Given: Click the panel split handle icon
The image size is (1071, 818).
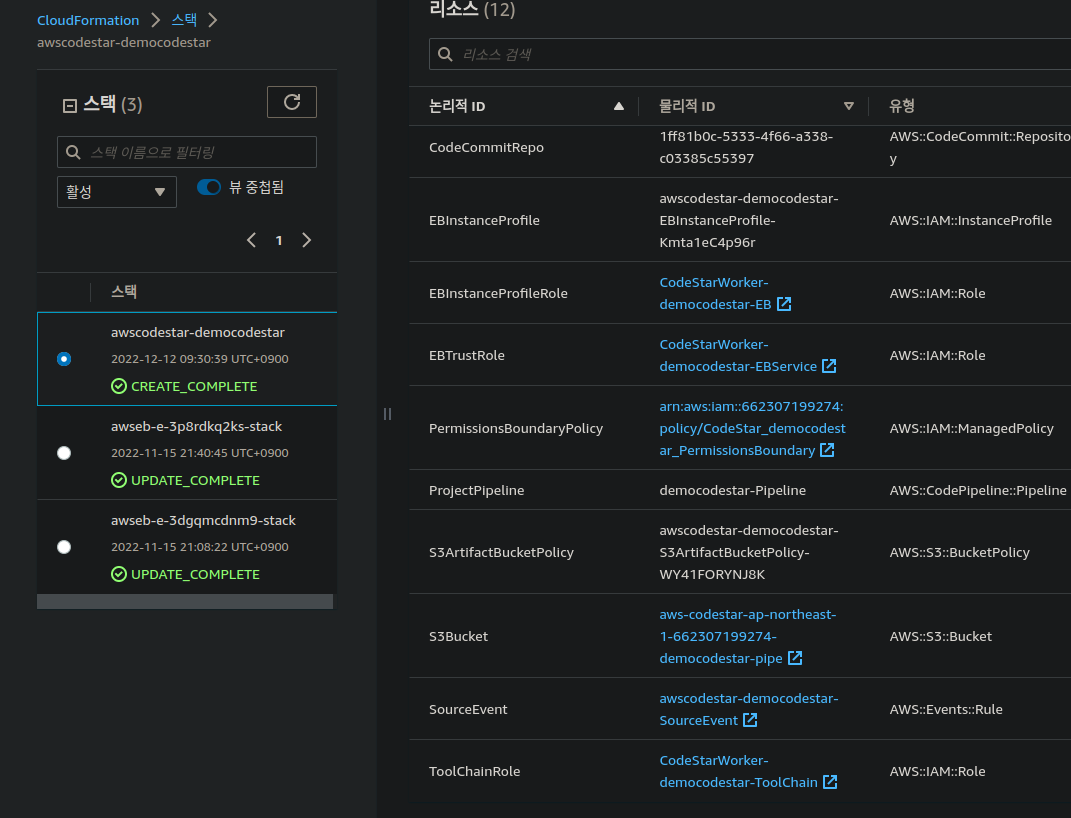Looking at the screenshot, I should click(387, 414).
